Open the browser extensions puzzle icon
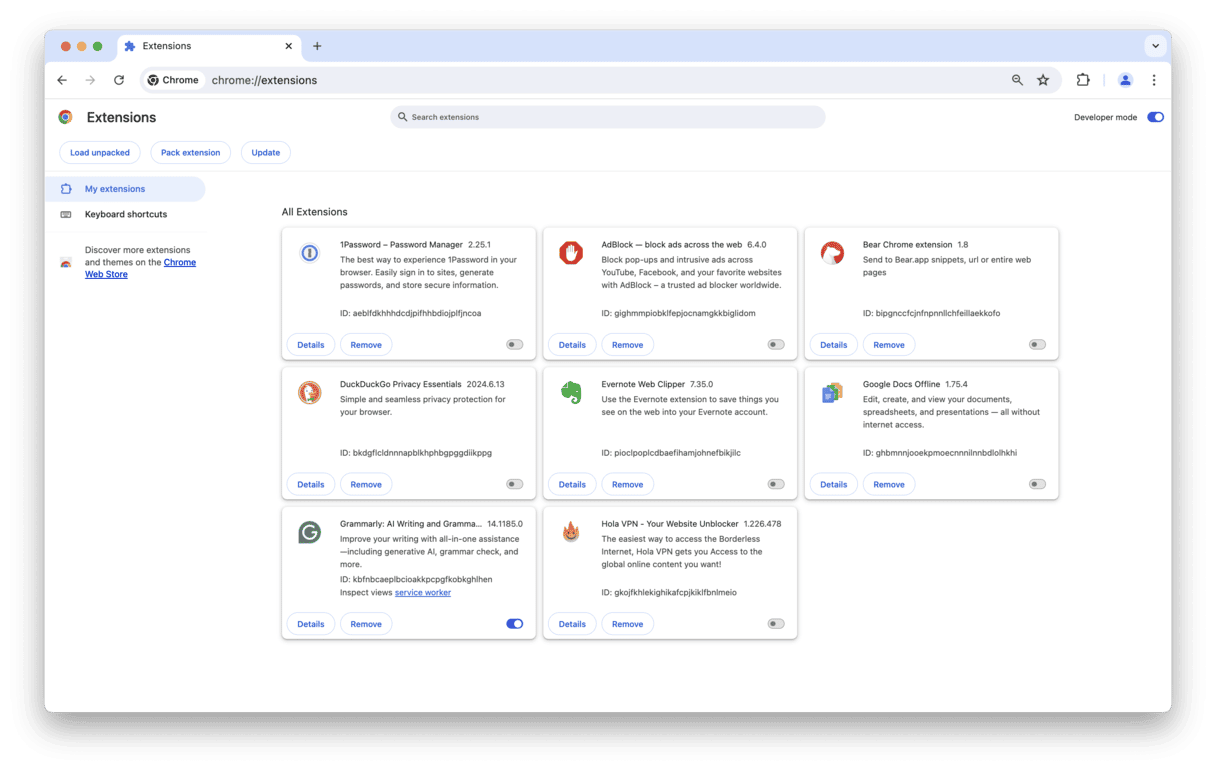The image size is (1216, 771). (1082, 80)
